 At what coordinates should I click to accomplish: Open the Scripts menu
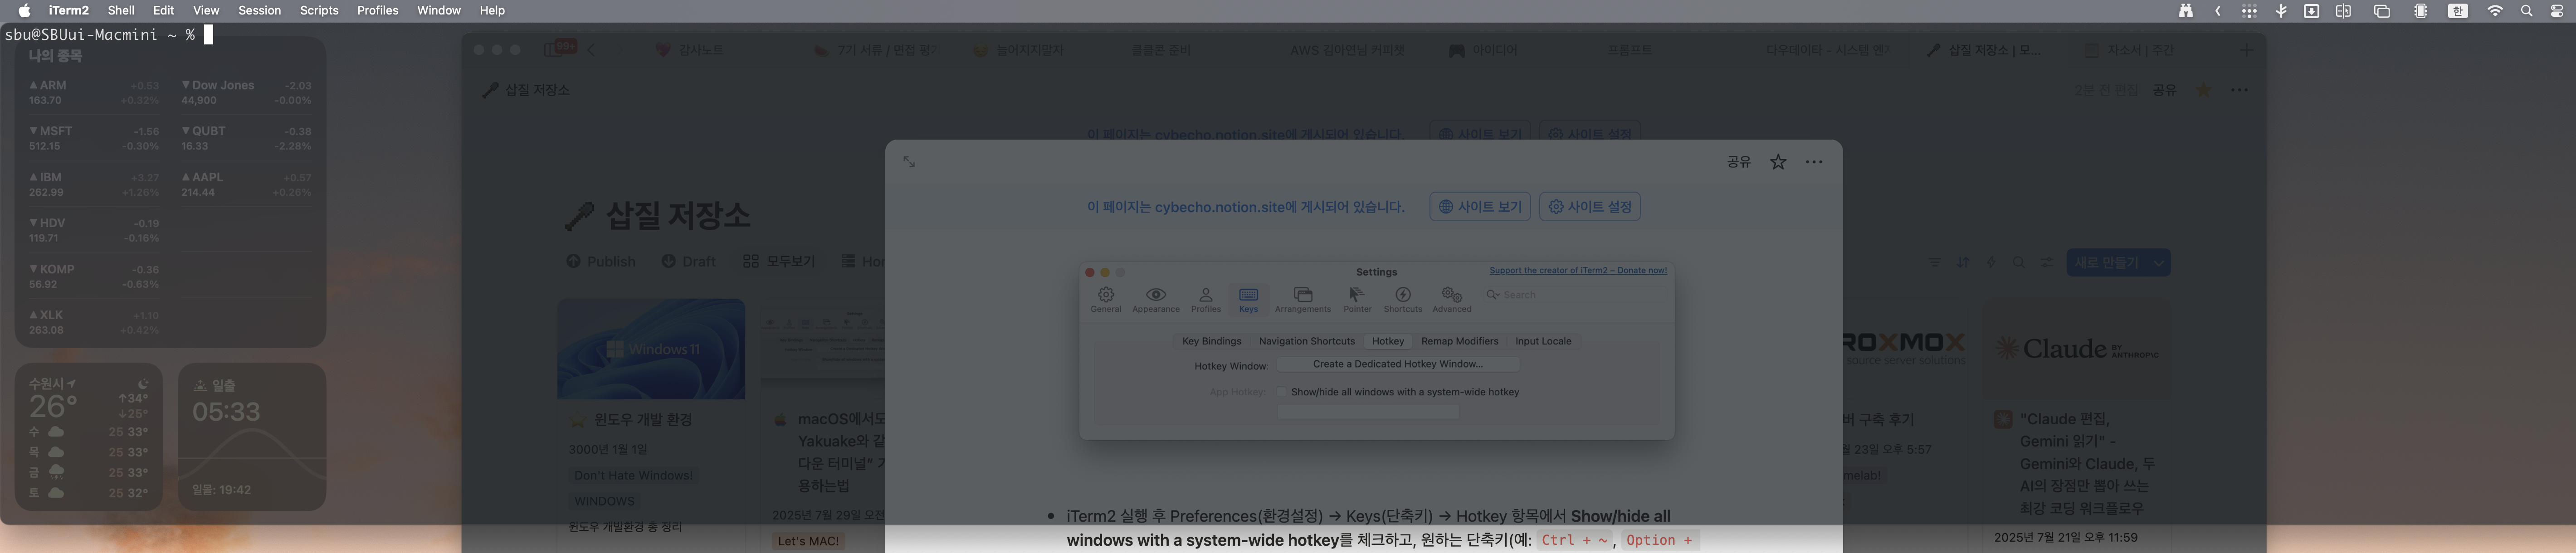click(x=319, y=11)
